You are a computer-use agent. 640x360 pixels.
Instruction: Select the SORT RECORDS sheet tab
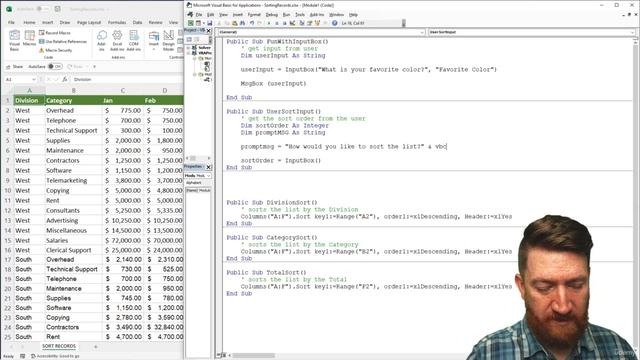[x=59, y=346]
